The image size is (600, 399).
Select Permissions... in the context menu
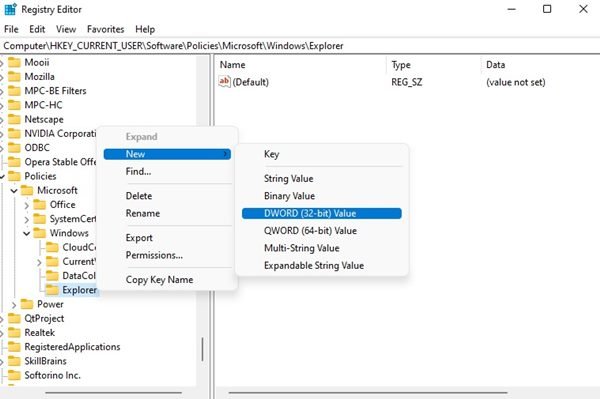pyautogui.click(x=154, y=255)
